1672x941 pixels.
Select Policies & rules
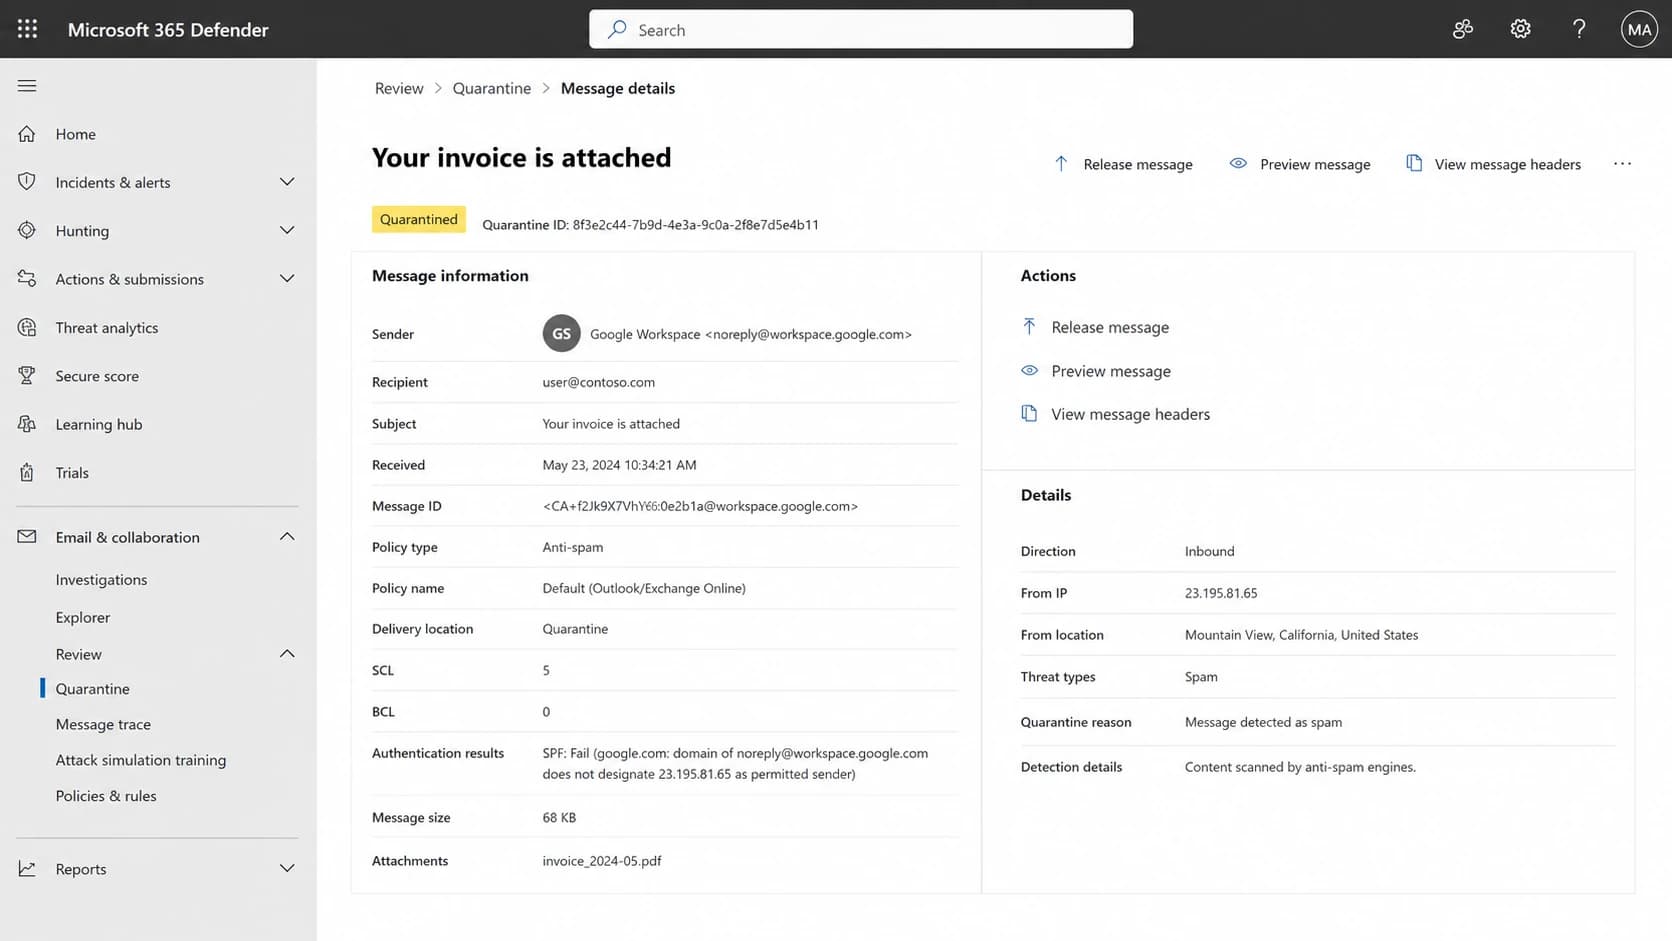106,796
